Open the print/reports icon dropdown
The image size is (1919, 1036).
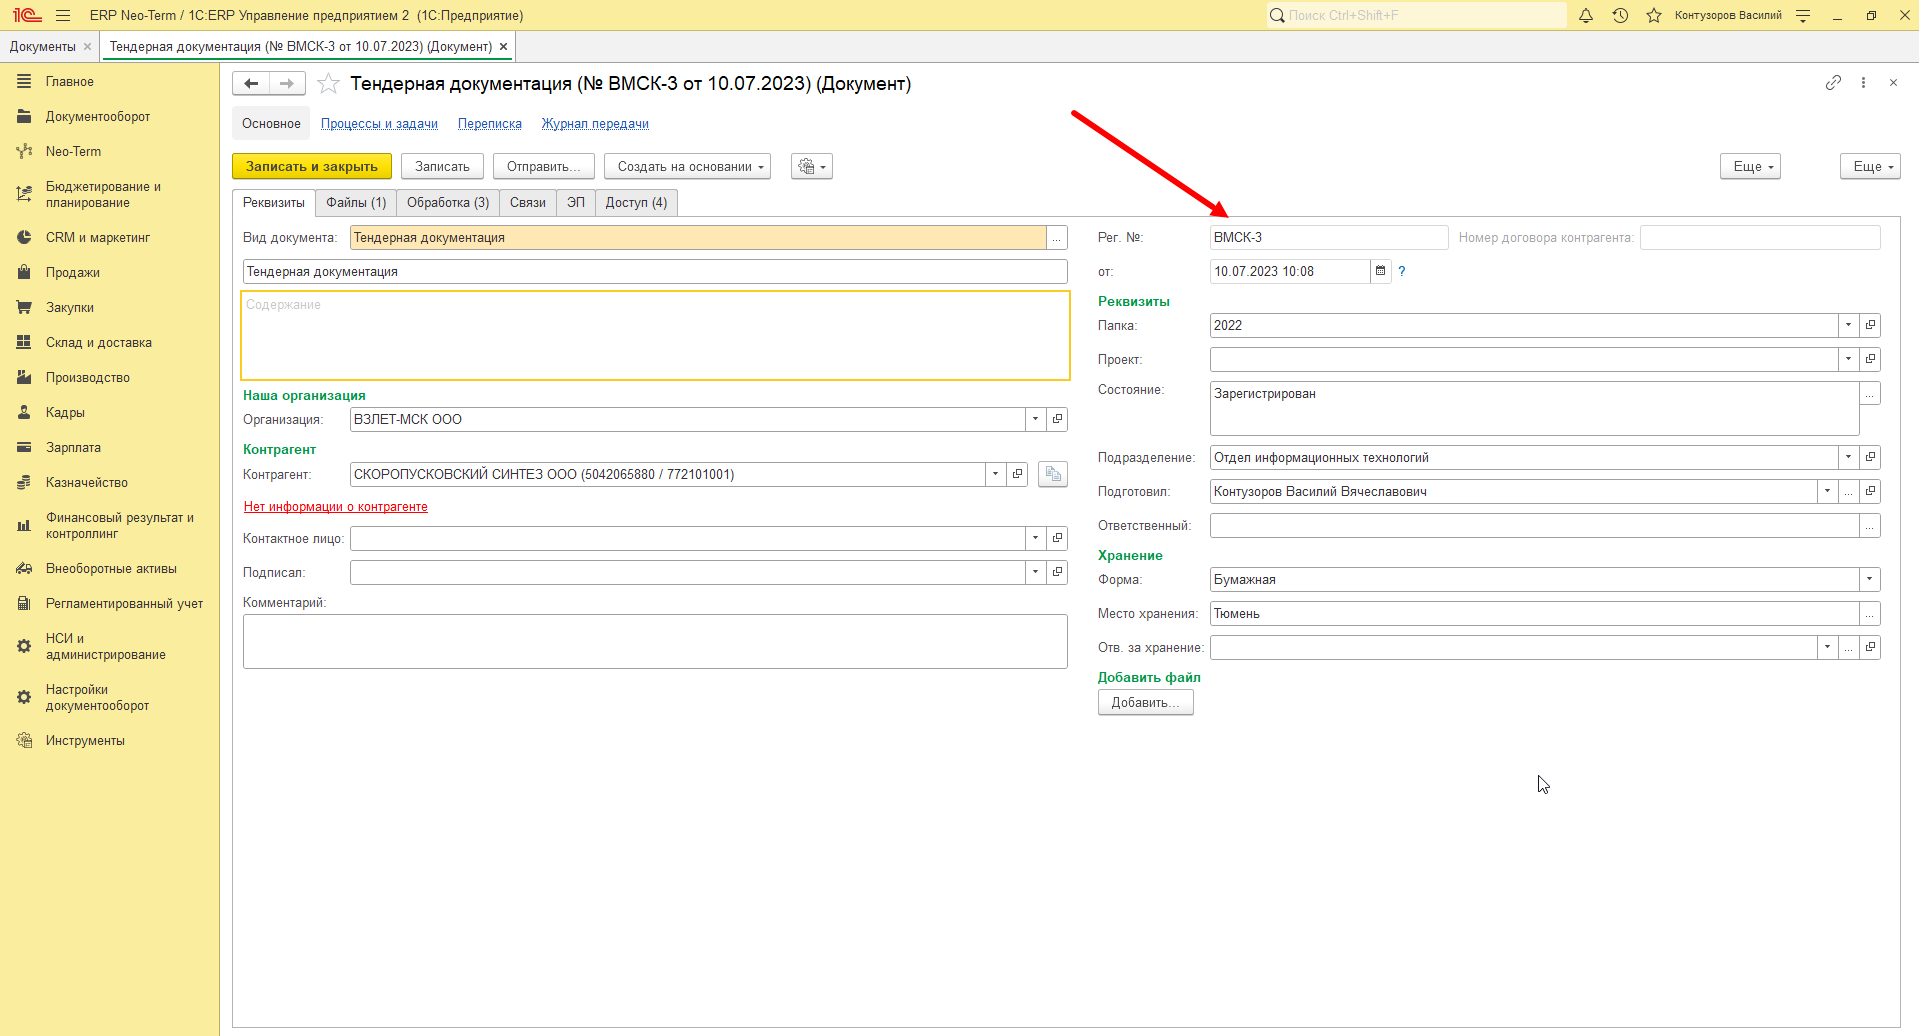[812, 166]
